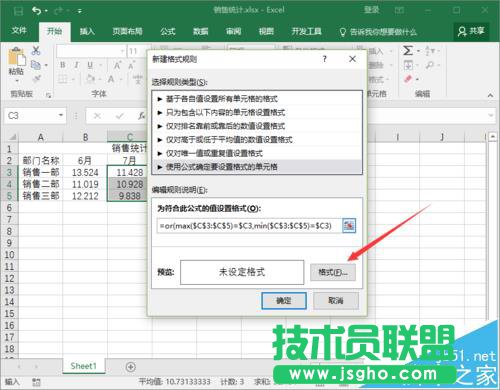Click the Undo arrow in the title bar
The height and width of the screenshot is (390, 500).
click(x=36, y=11)
